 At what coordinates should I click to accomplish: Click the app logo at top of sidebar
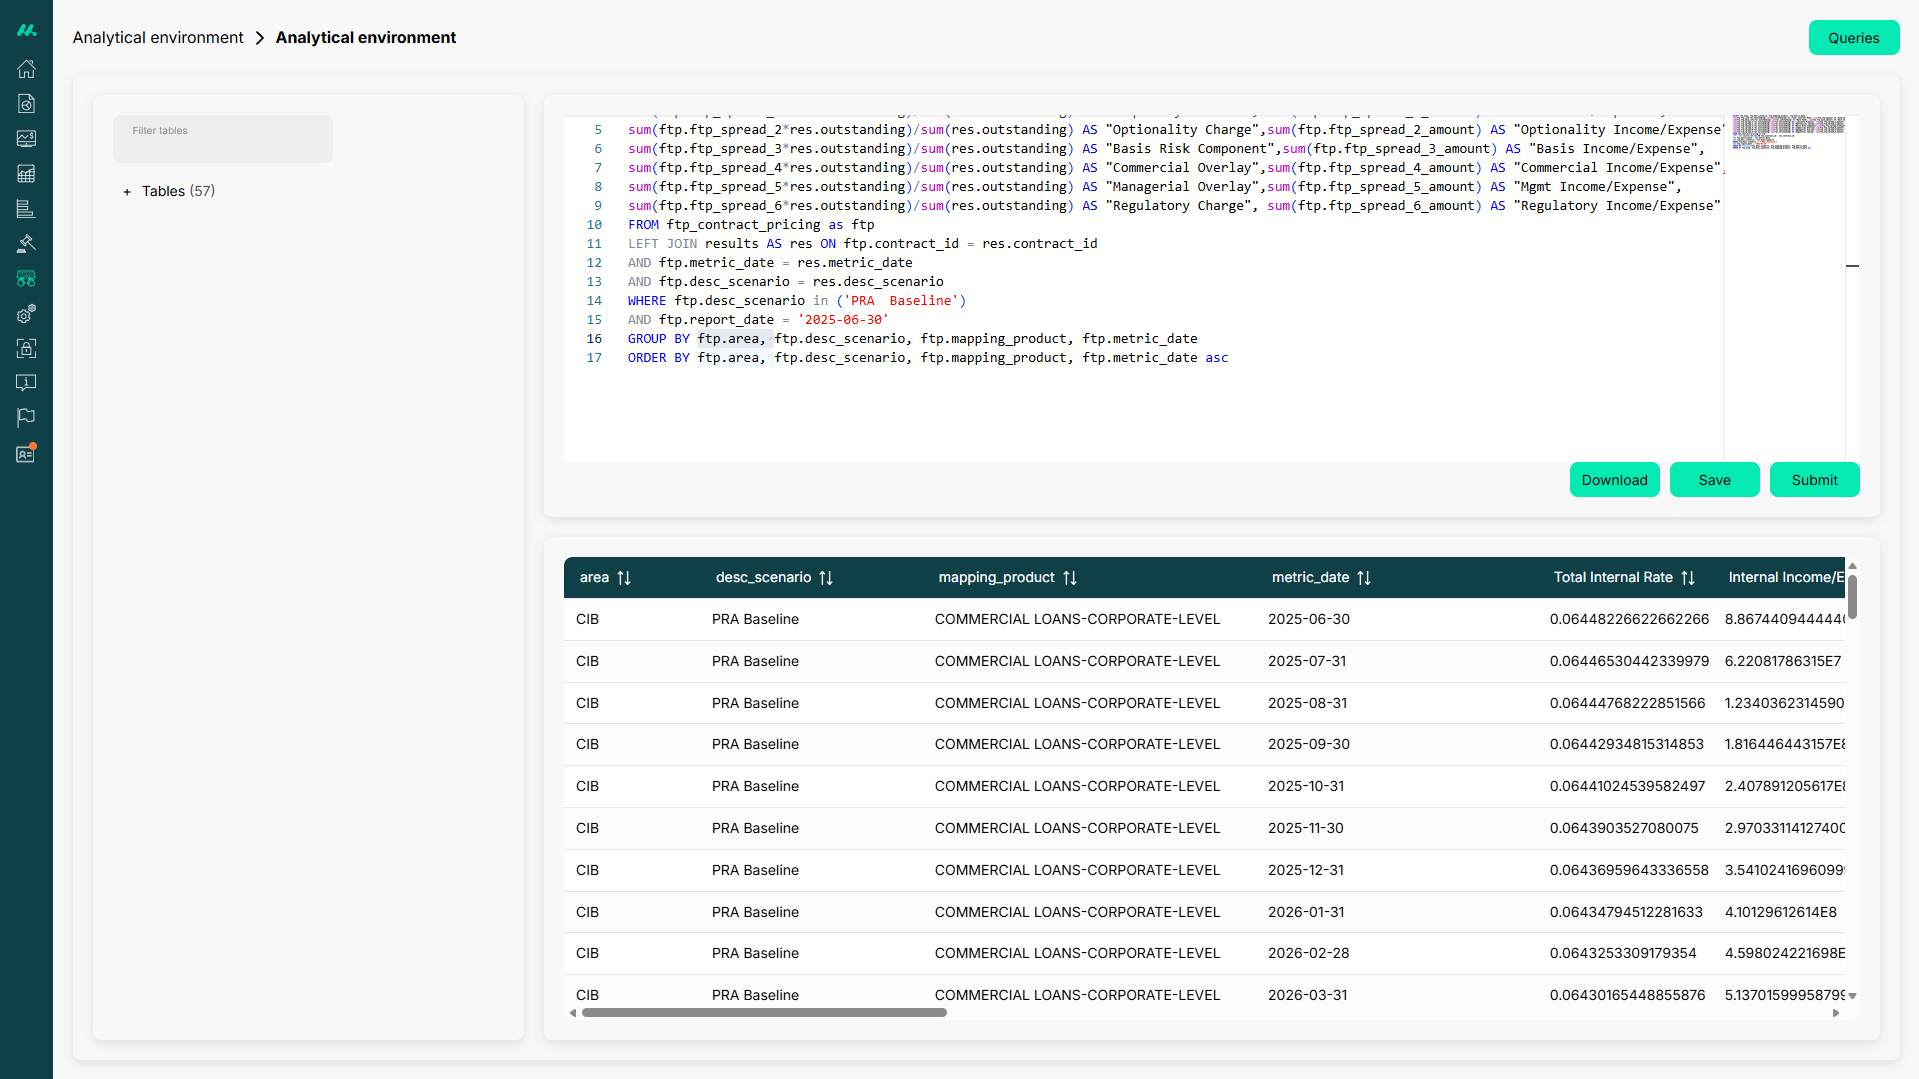[x=27, y=31]
